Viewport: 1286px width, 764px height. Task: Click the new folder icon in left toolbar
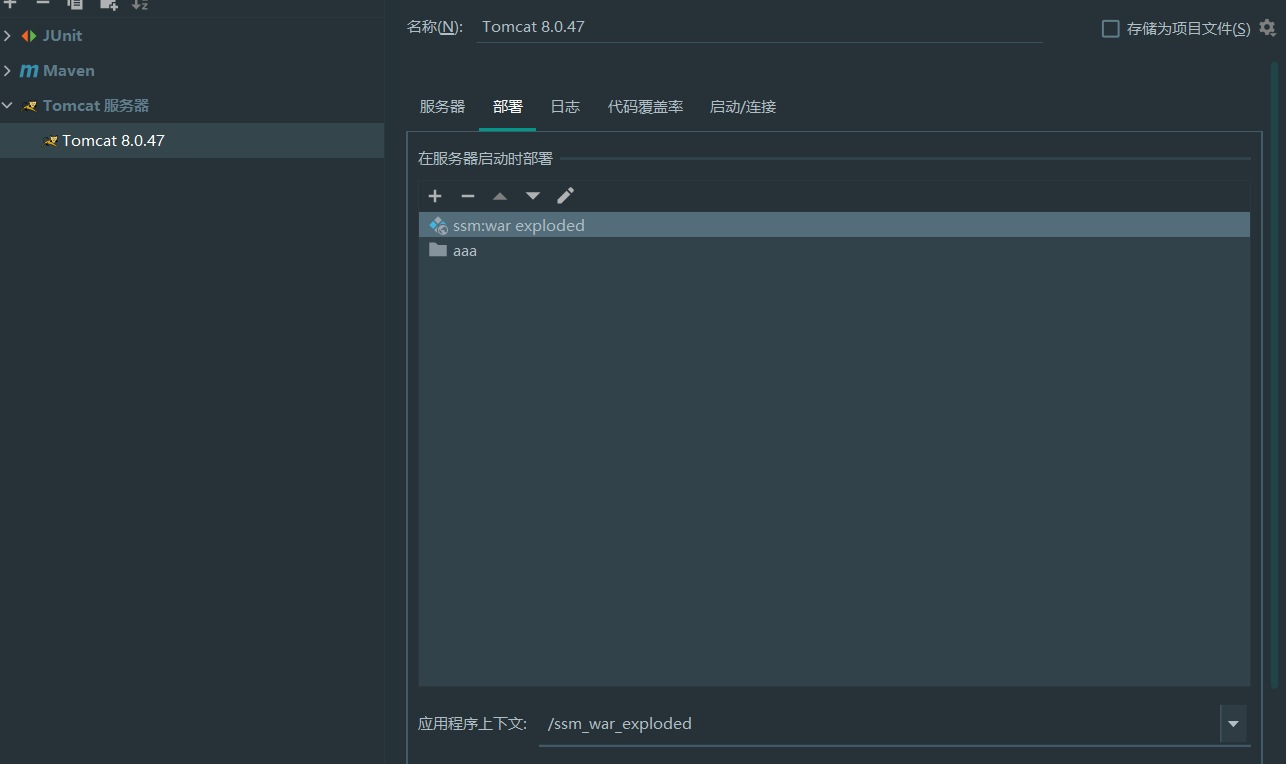pos(108,4)
